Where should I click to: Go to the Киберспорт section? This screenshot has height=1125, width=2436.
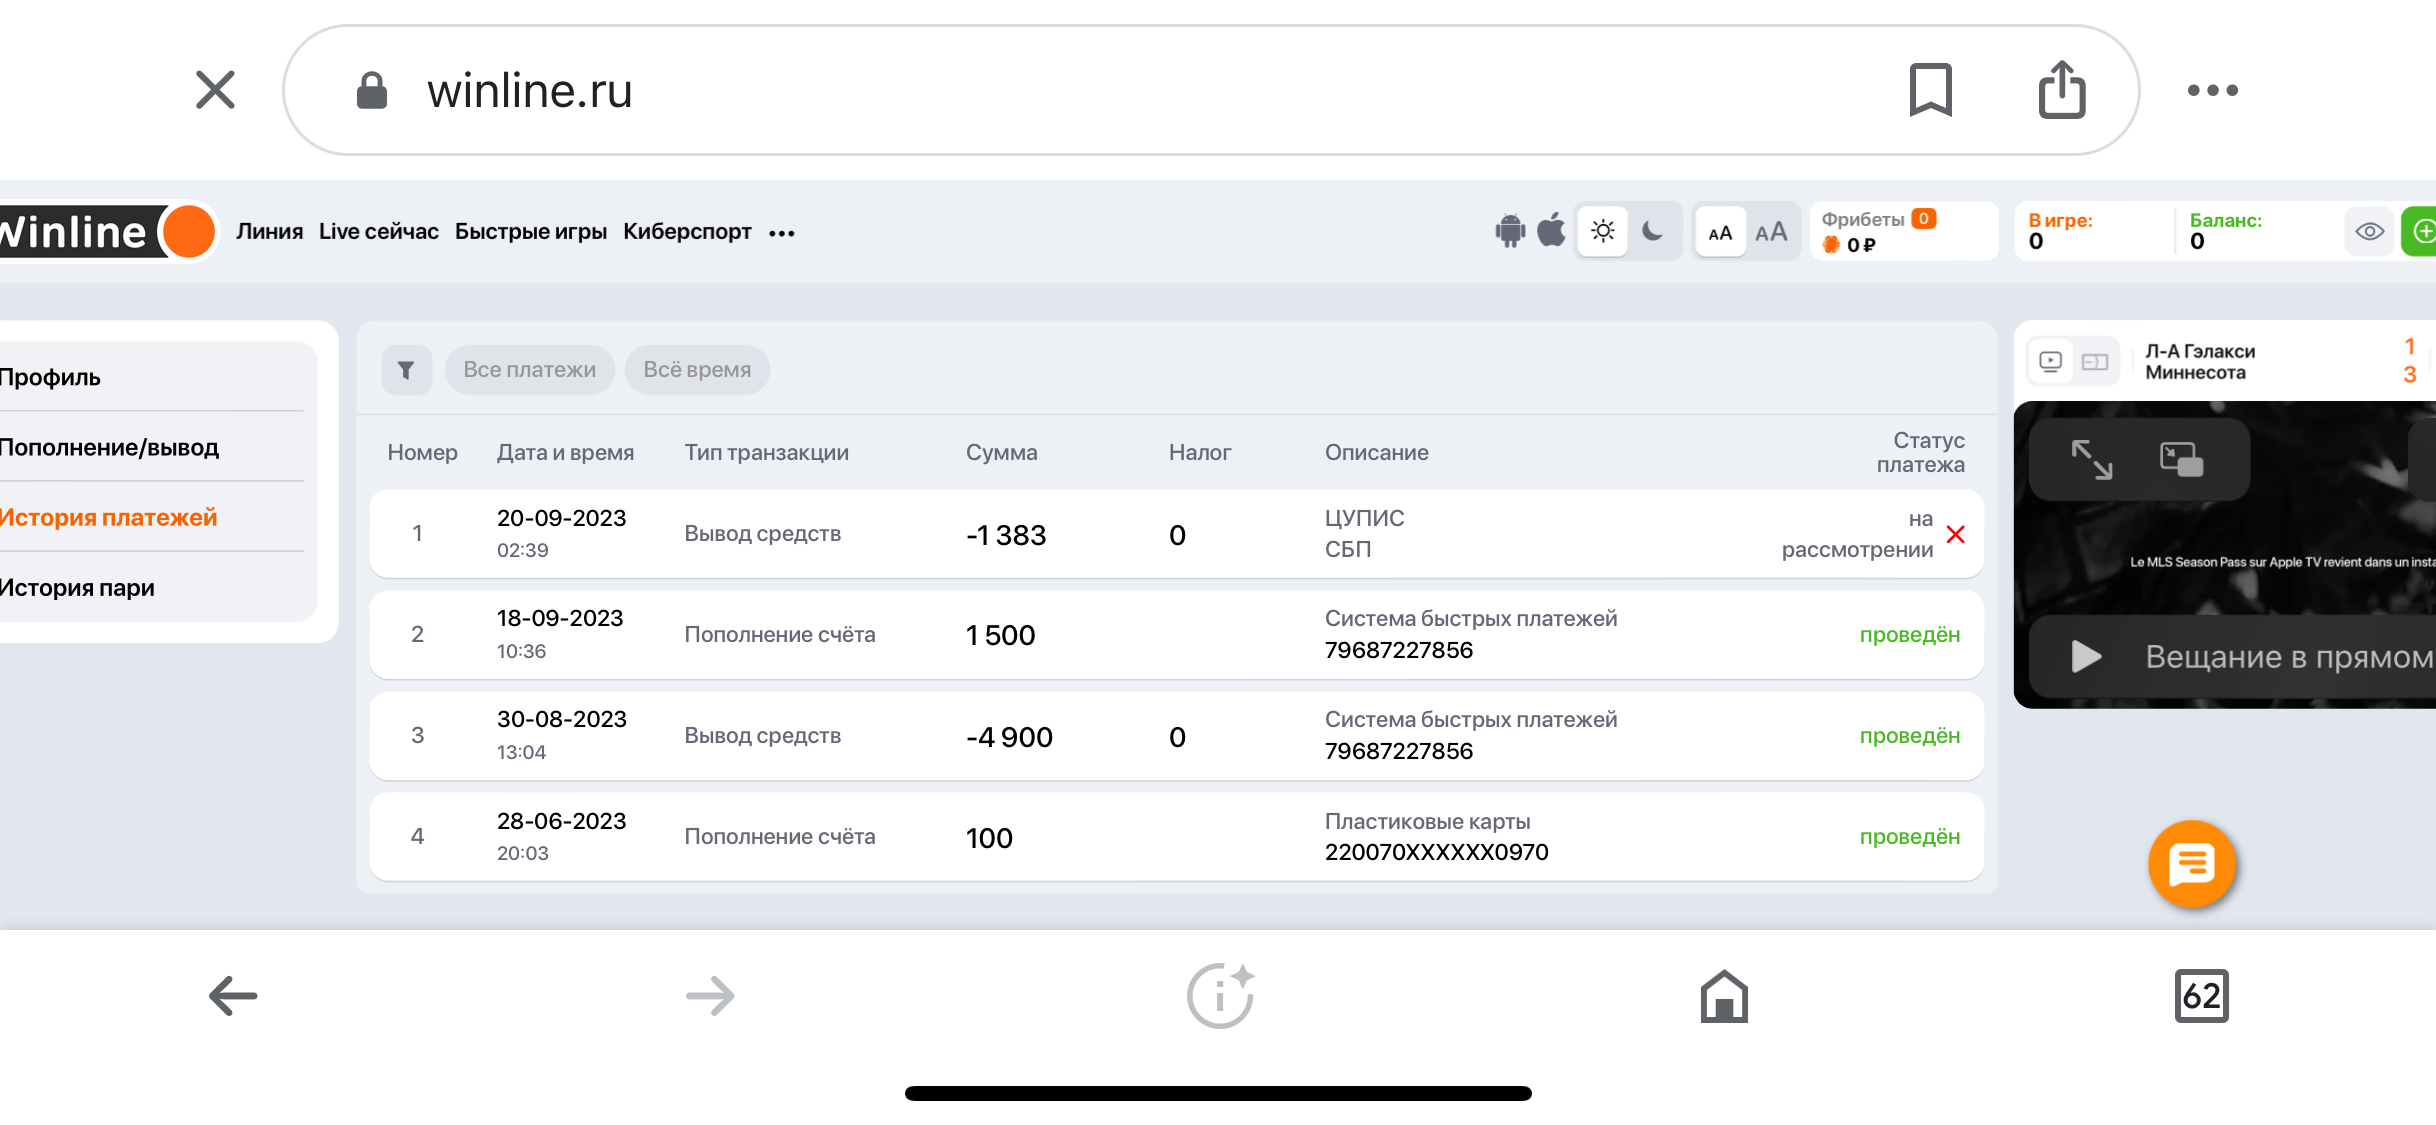pos(687,231)
